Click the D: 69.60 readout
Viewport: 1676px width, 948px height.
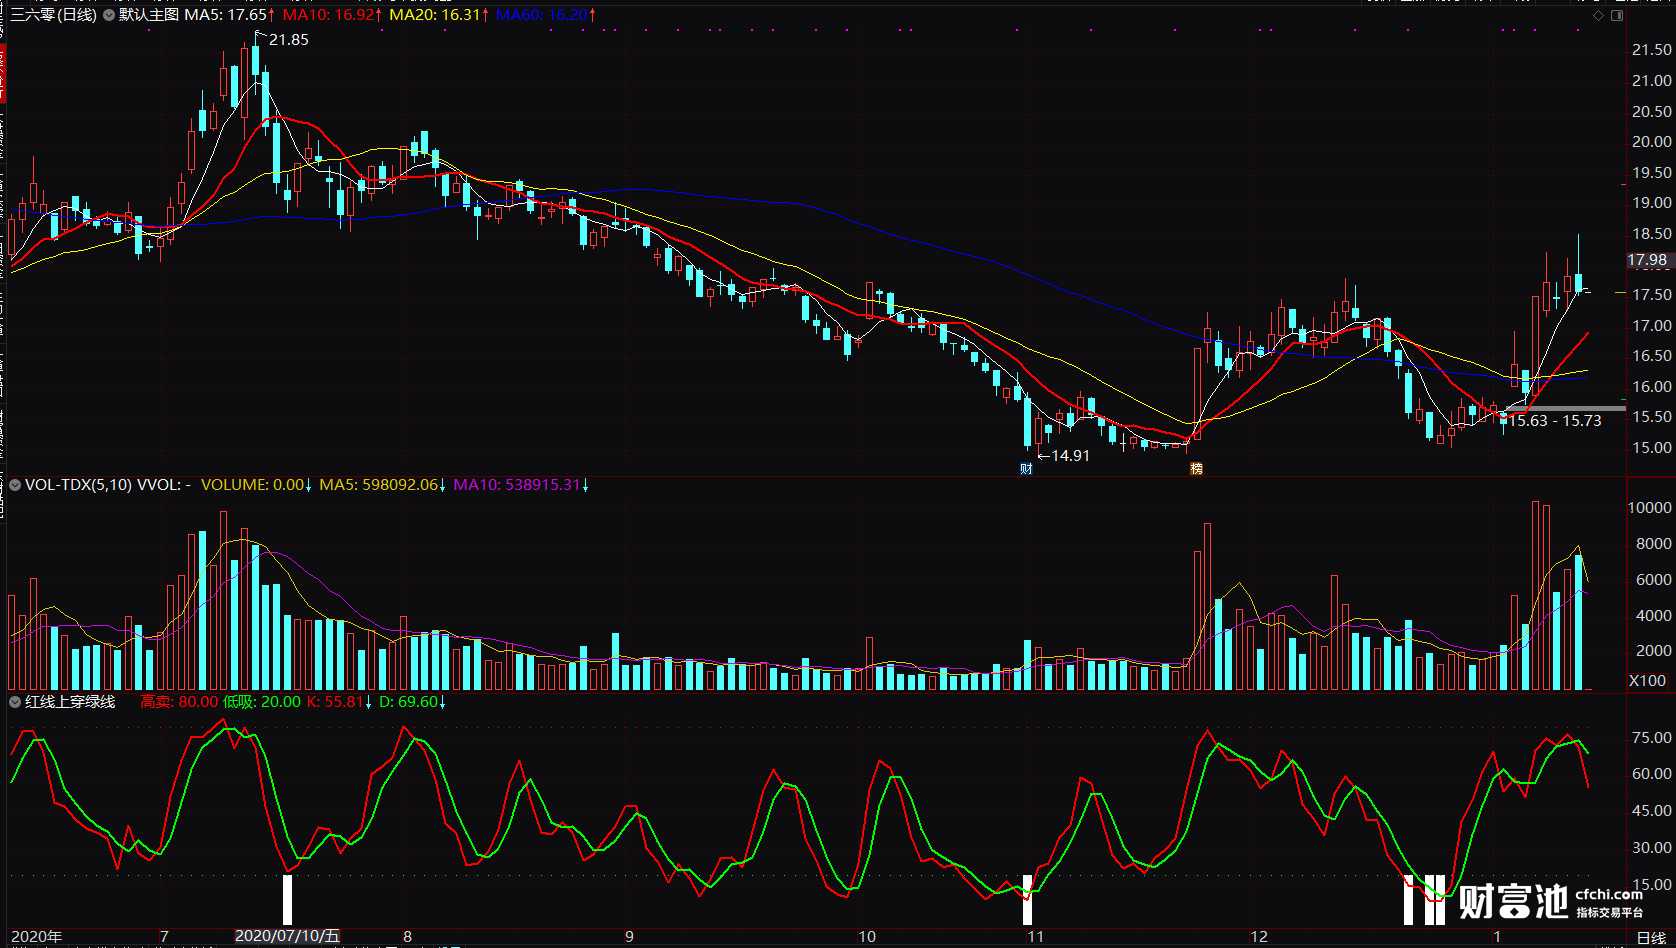point(413,702)
